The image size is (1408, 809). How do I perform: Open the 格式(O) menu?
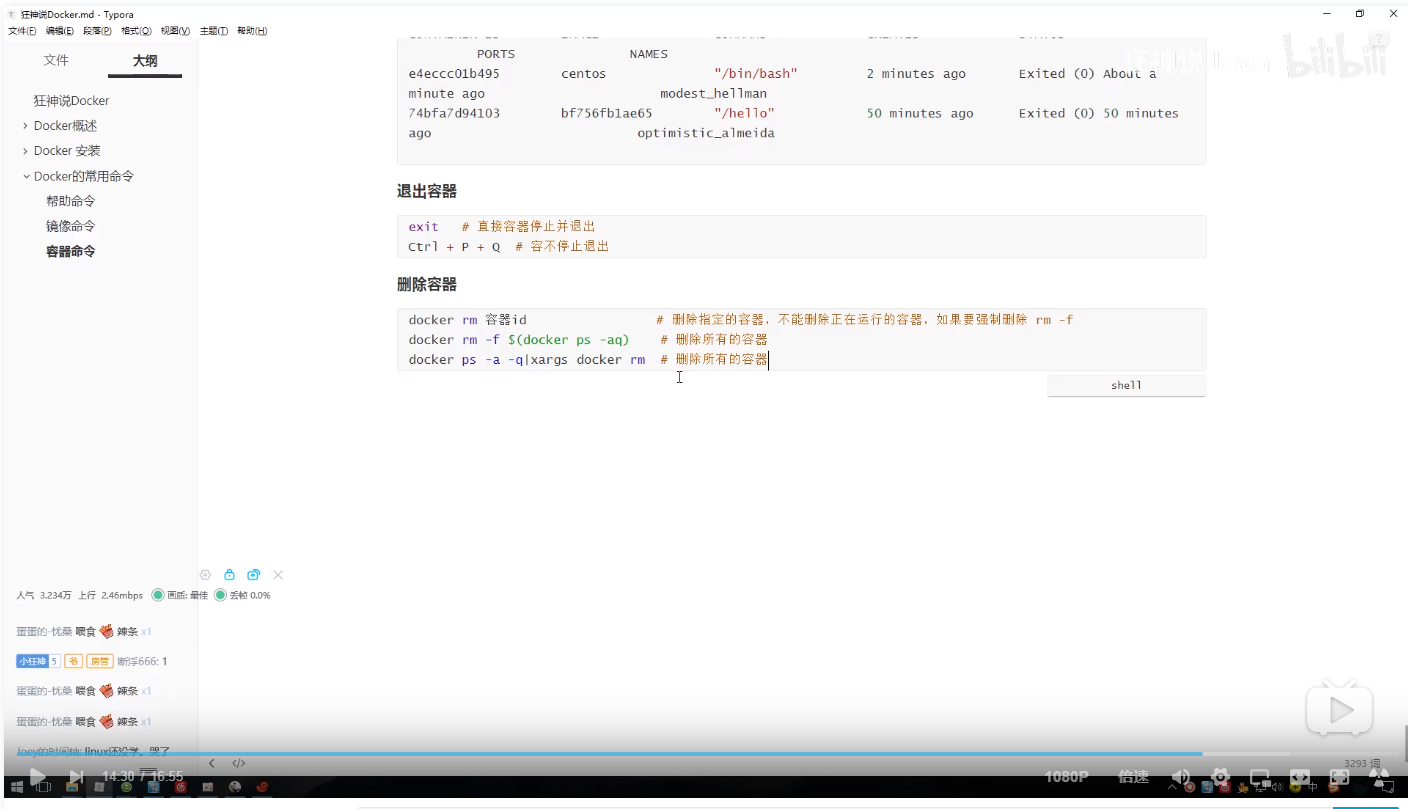coord(136,31)
